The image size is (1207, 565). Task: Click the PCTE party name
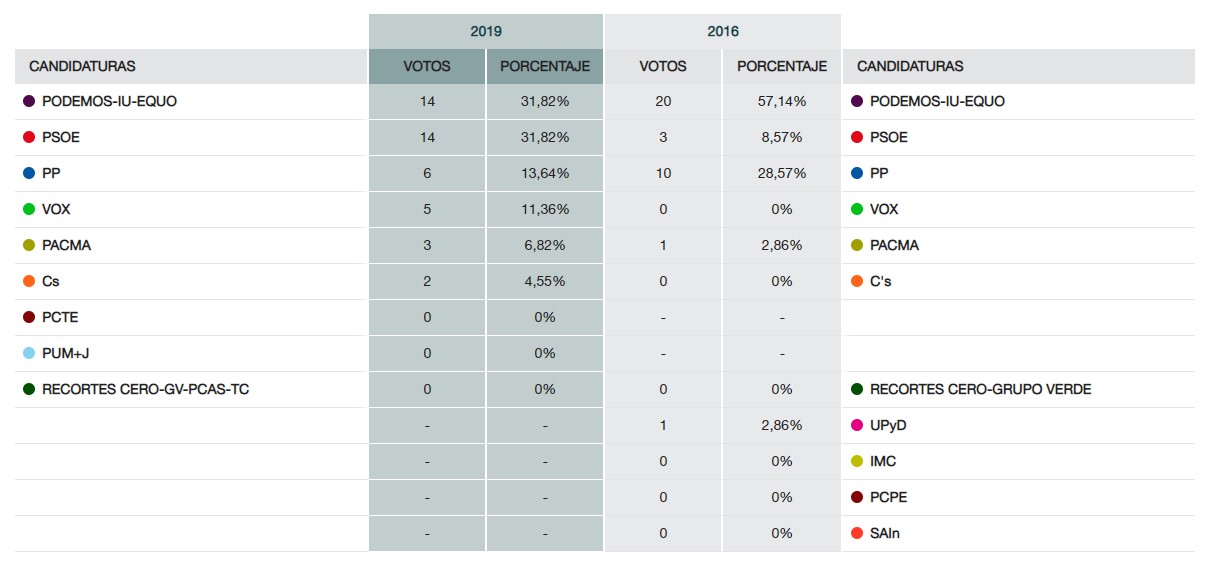[x=60, y=318]
